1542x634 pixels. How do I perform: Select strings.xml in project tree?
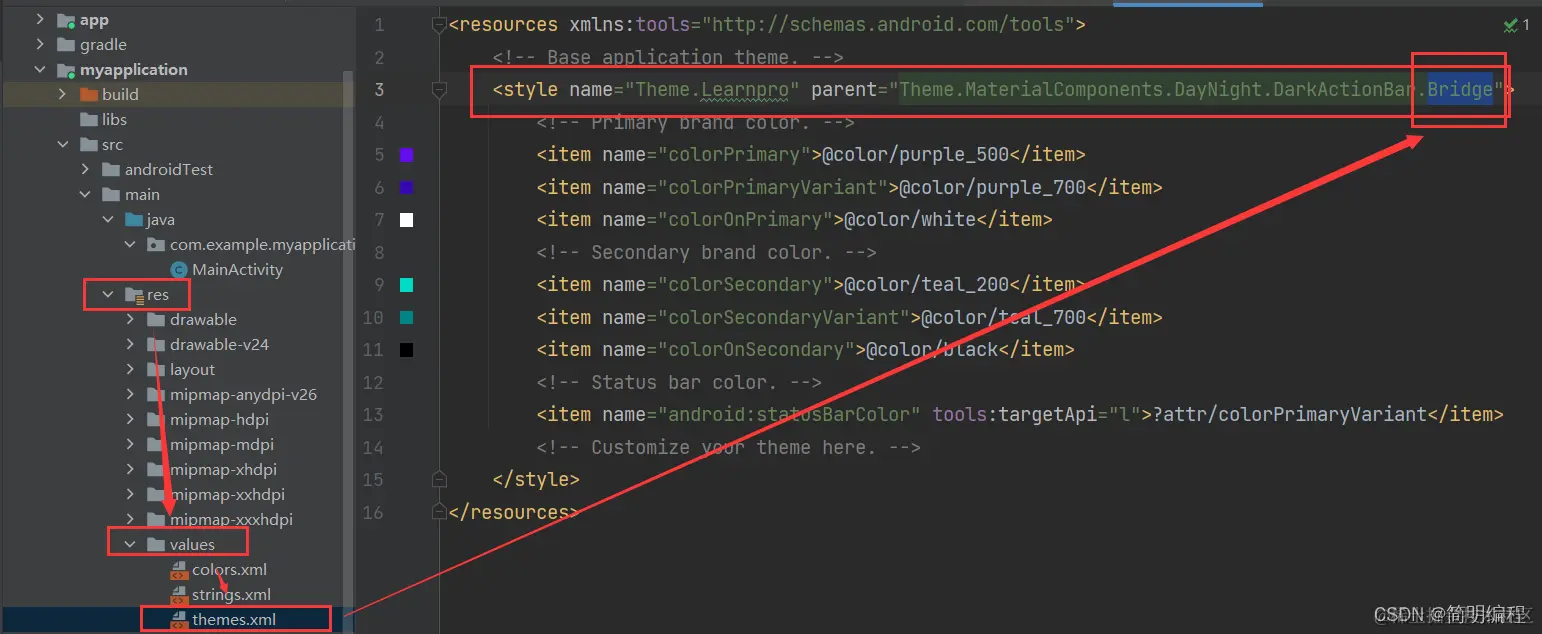pyautogui.click(x=231, y=594)
